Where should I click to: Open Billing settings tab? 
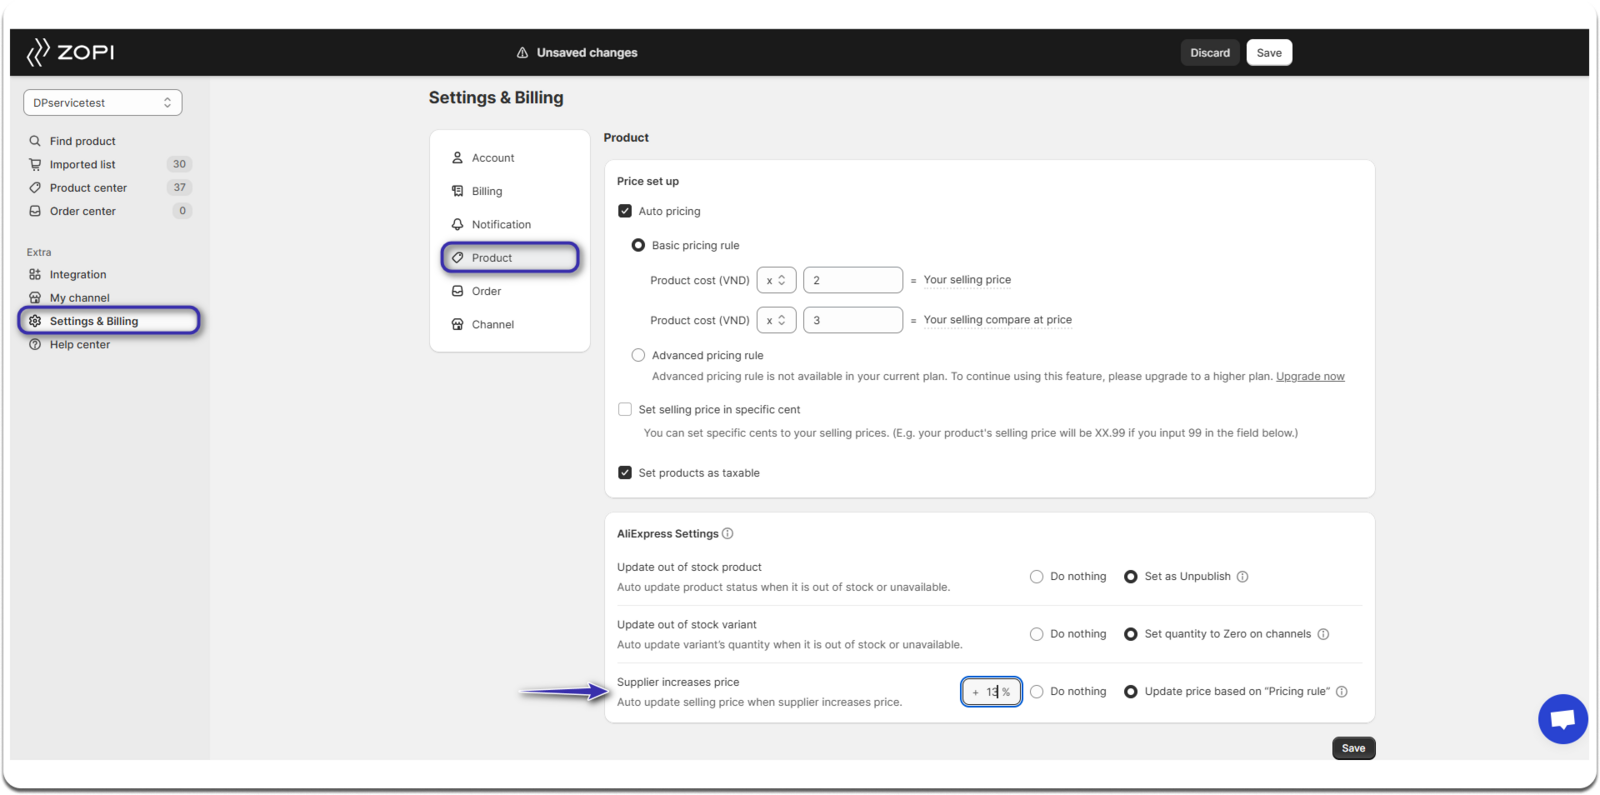(x=510, y=191)
